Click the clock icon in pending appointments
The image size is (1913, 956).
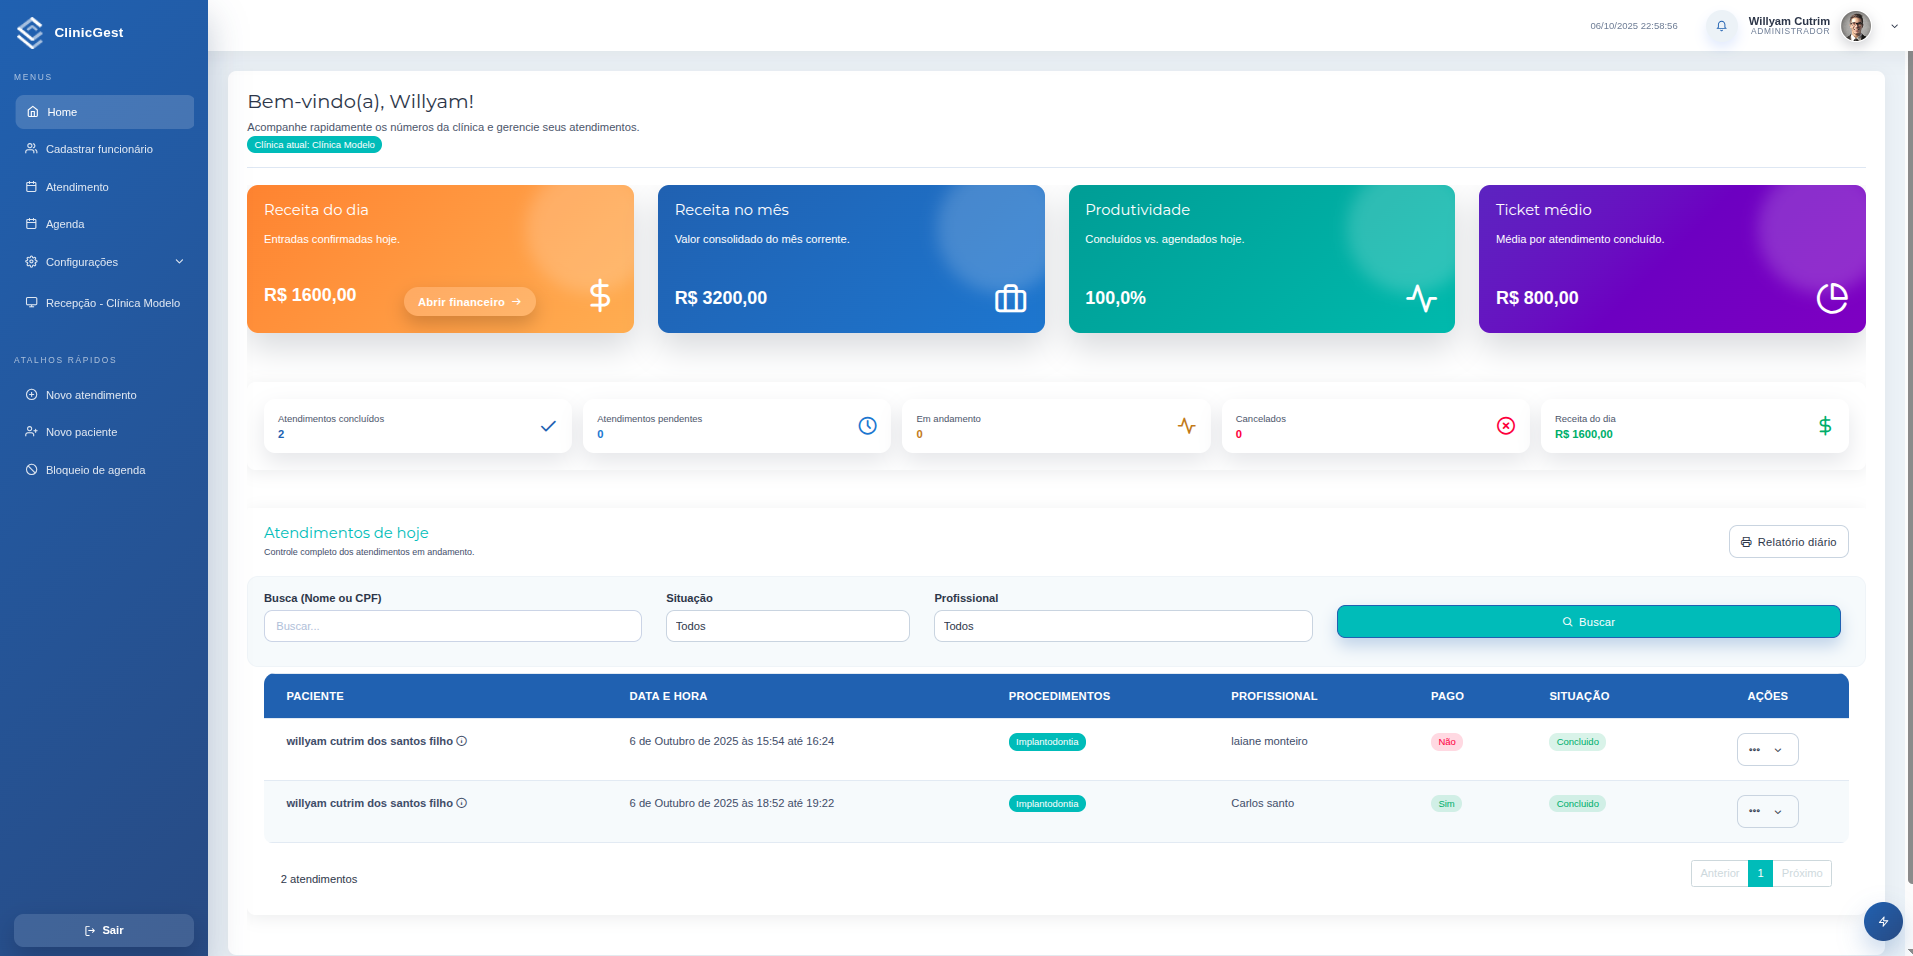tap(867, 426)
